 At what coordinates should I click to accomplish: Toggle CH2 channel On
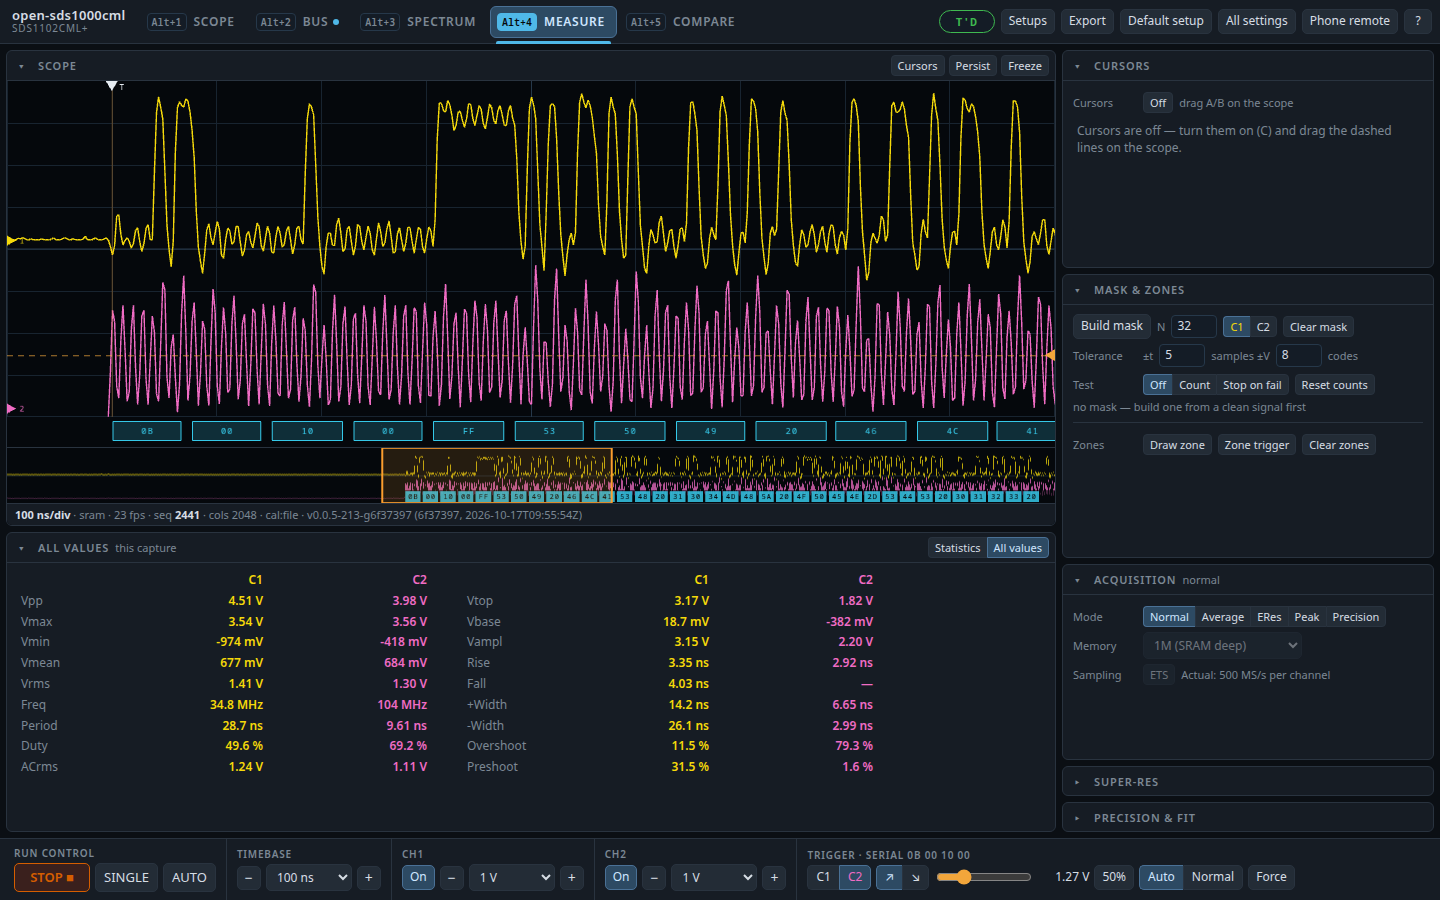pyautogui.click(x=621, y=877)
